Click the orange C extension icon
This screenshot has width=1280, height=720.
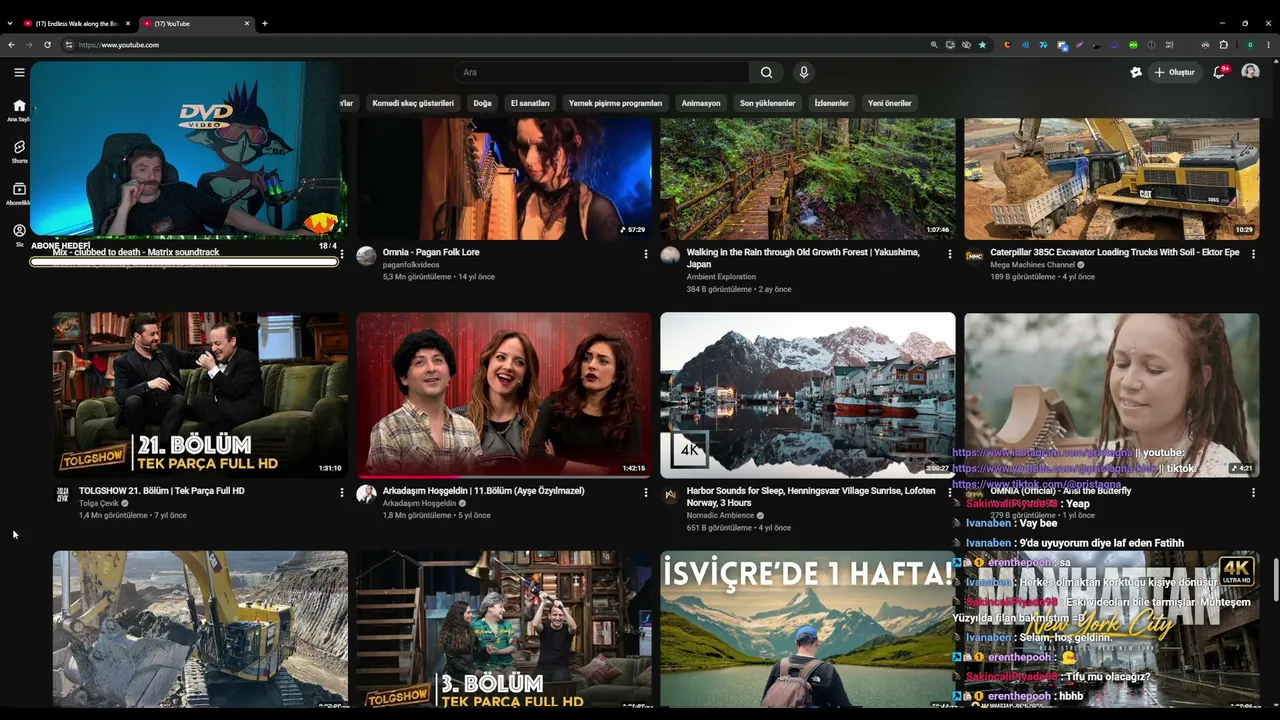[1007, 45]
